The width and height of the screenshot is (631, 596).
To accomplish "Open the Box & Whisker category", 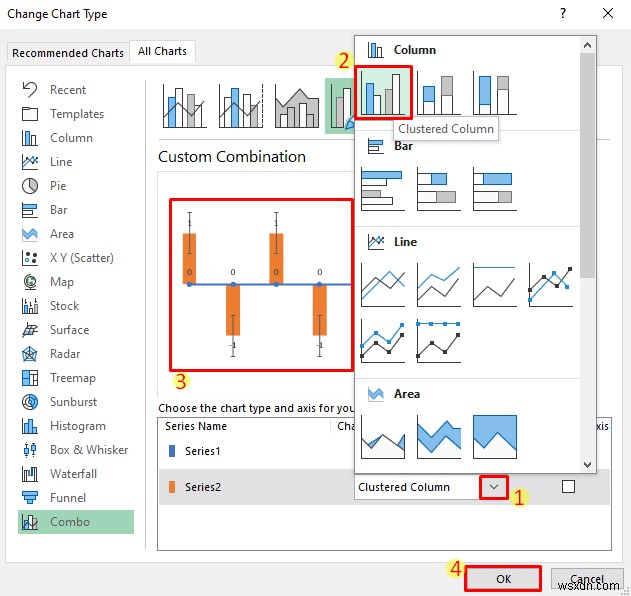I will (76, 450).
